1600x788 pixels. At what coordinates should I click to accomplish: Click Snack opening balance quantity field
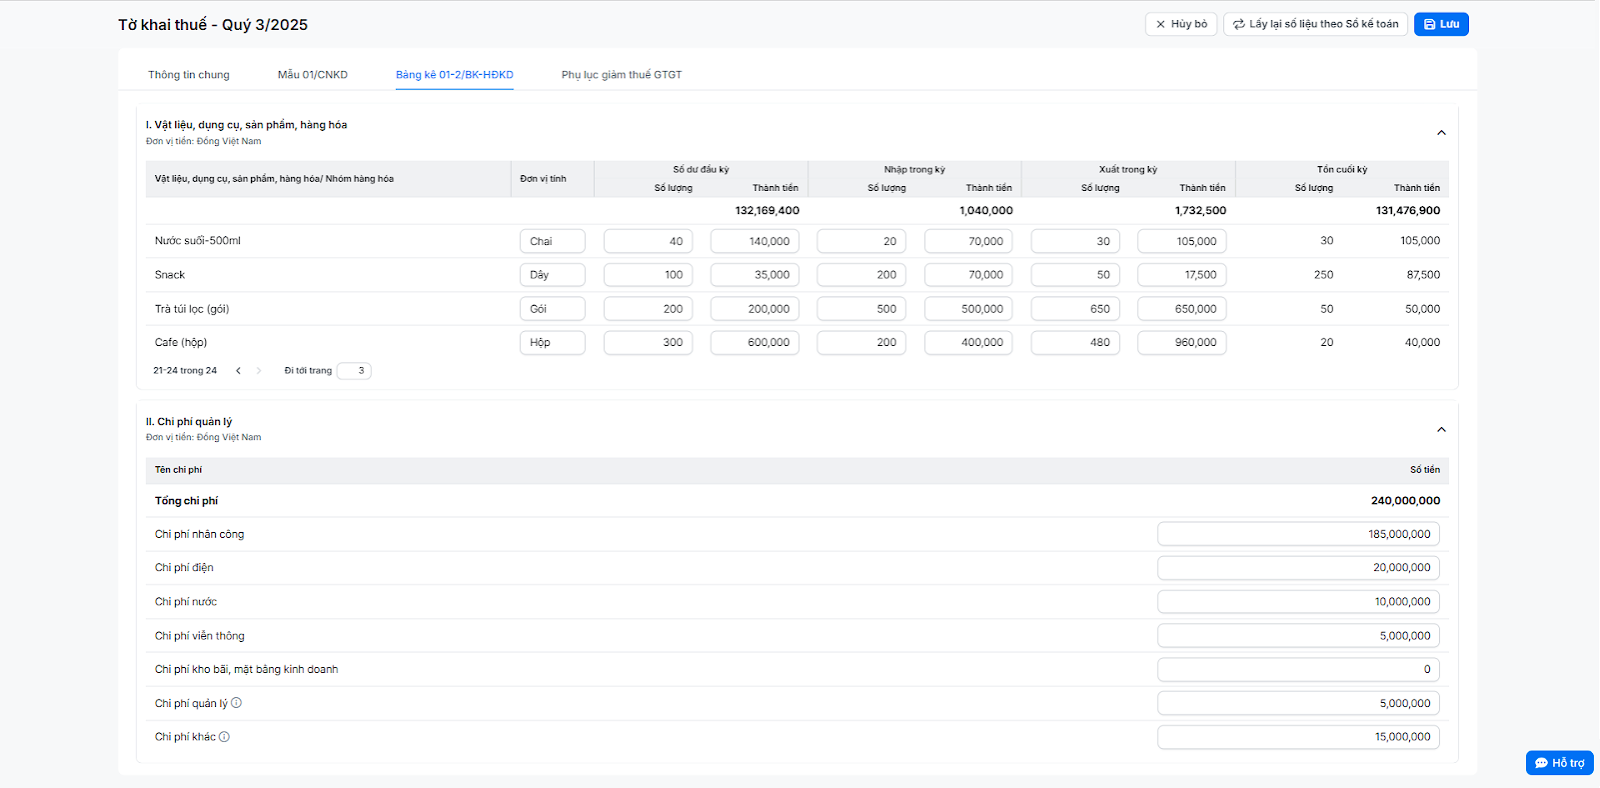648,275
